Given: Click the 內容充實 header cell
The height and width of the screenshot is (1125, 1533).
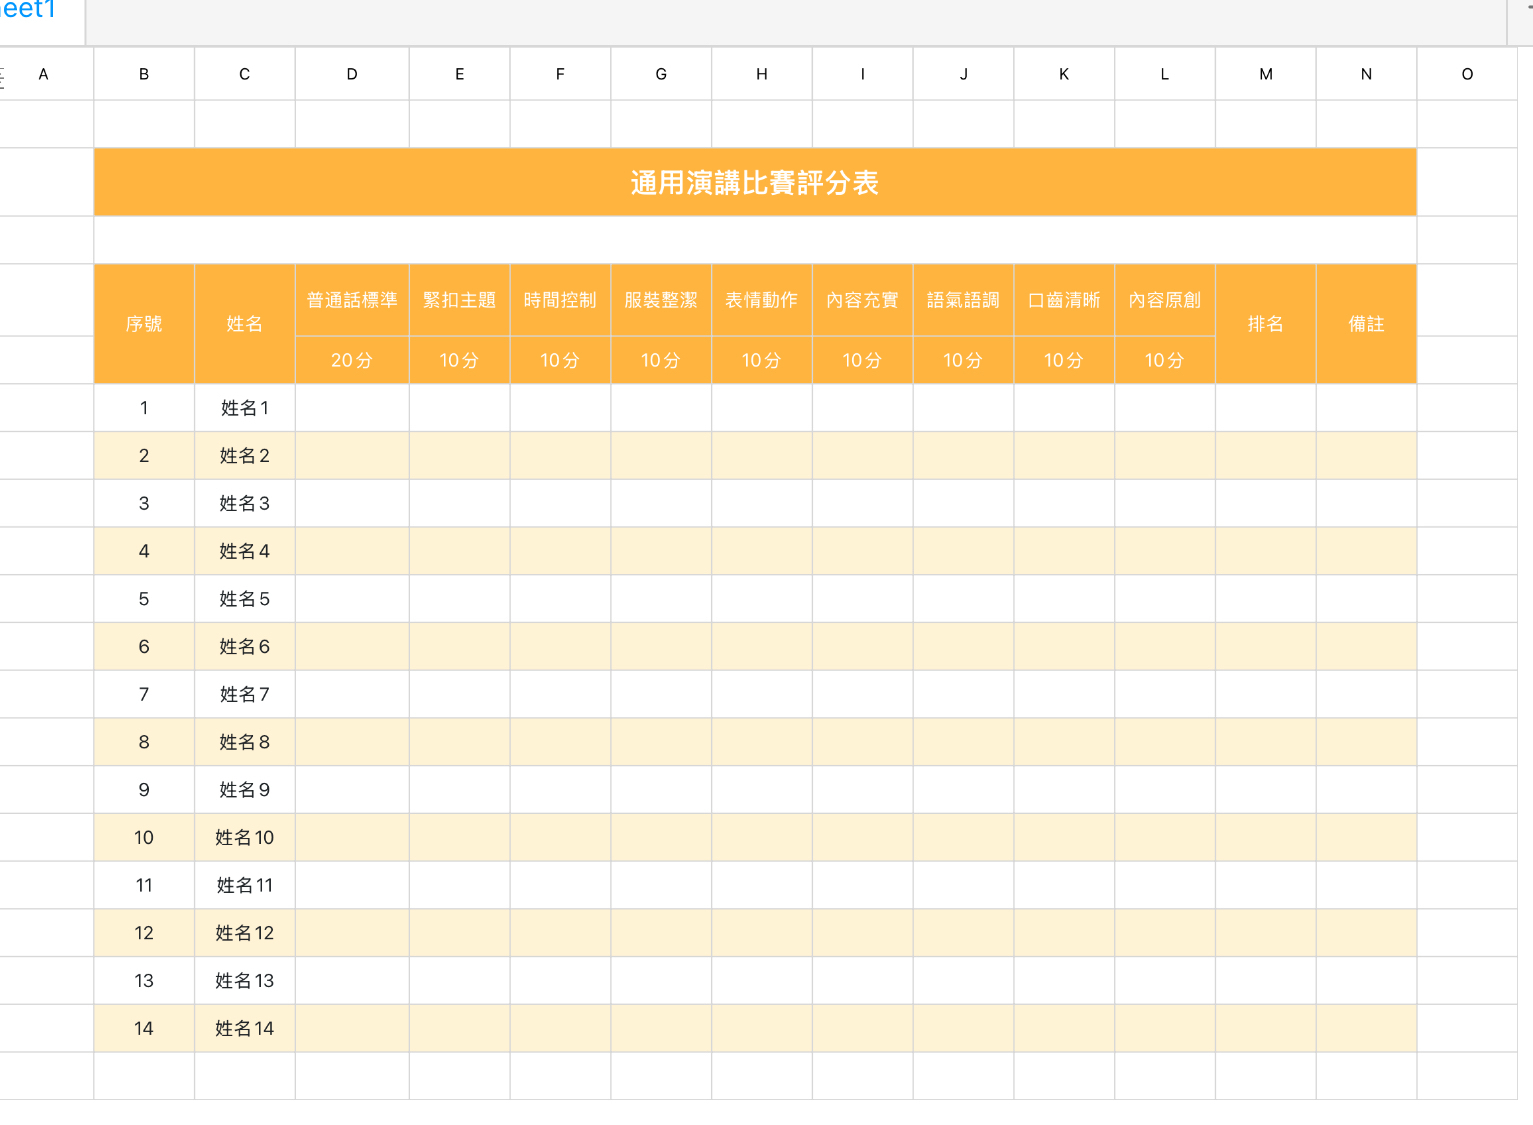Looking at the screenshot, I should click(863, 300).
